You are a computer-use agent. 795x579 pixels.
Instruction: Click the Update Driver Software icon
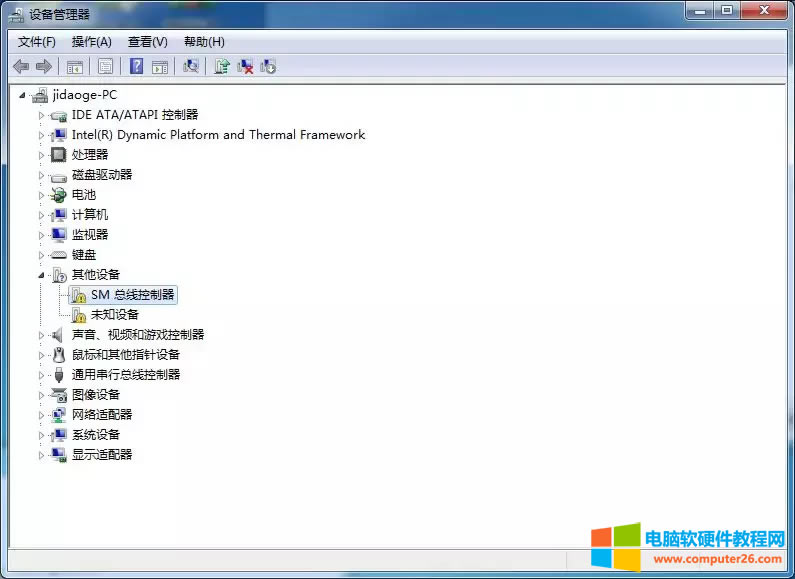(x=222, y=66)
